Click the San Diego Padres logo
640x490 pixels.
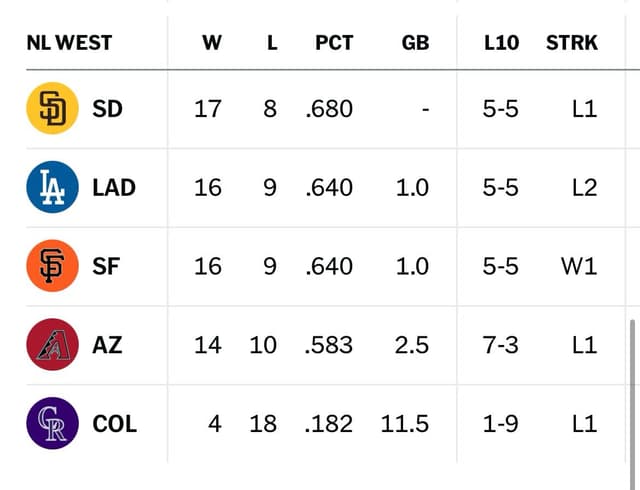(x=52, y=109)
